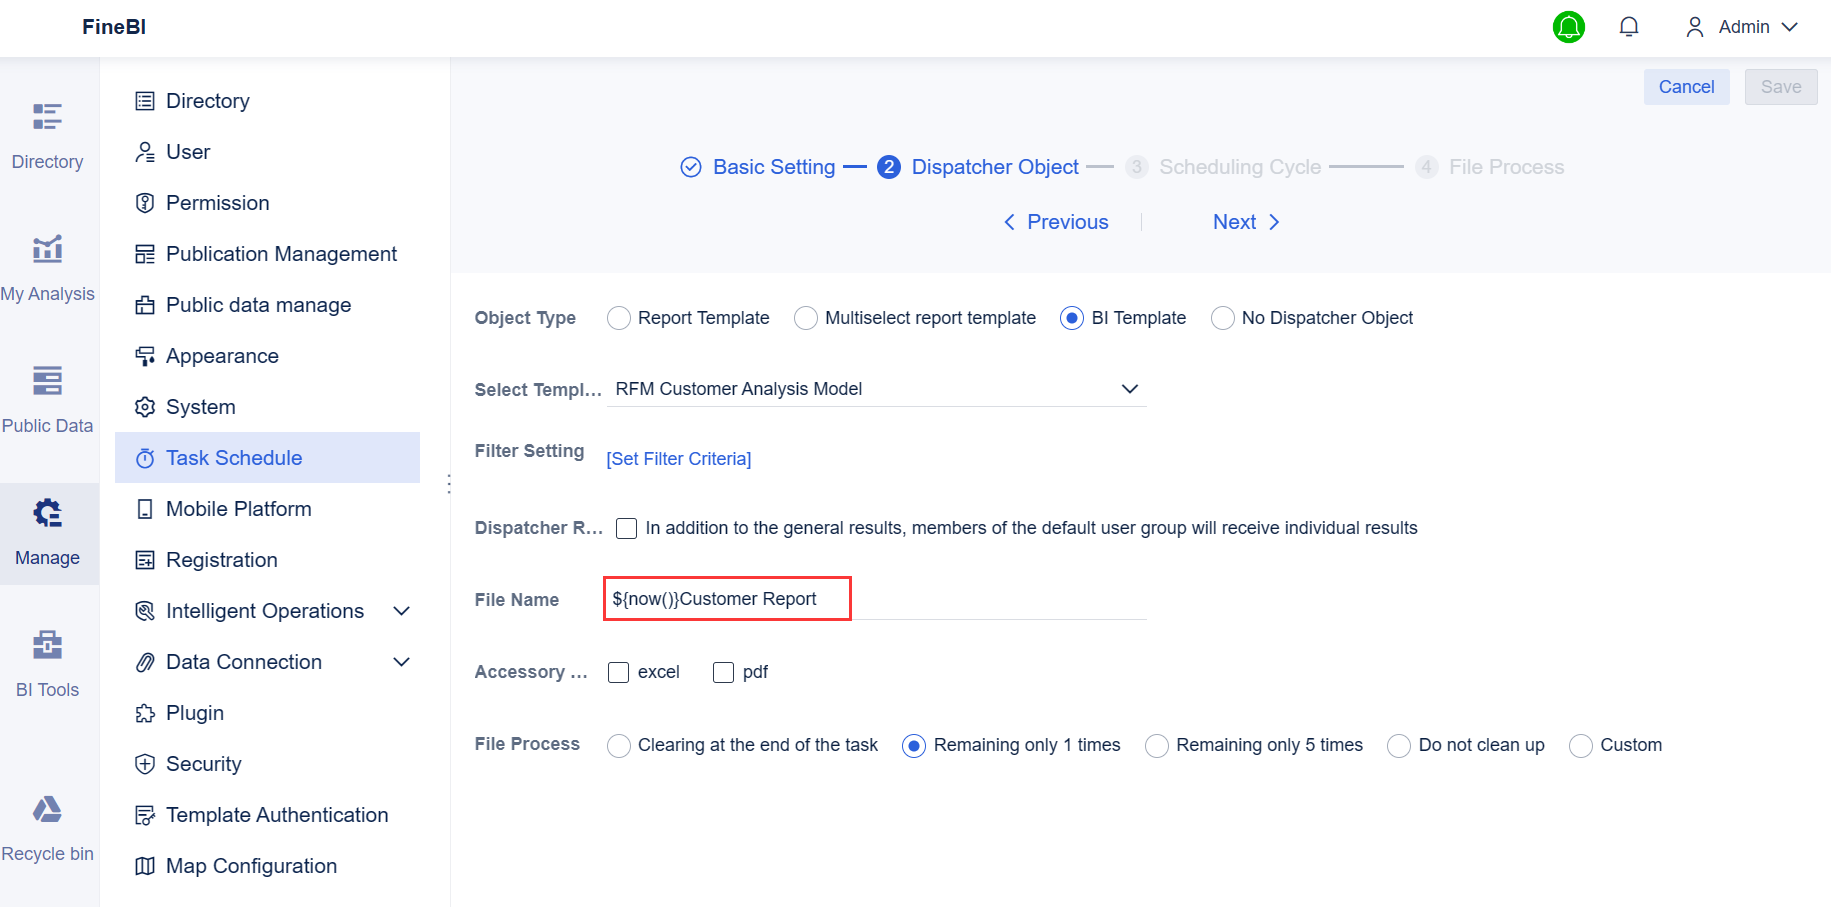
Task: Click the notification bell icon
Action: click(1628, 26)
